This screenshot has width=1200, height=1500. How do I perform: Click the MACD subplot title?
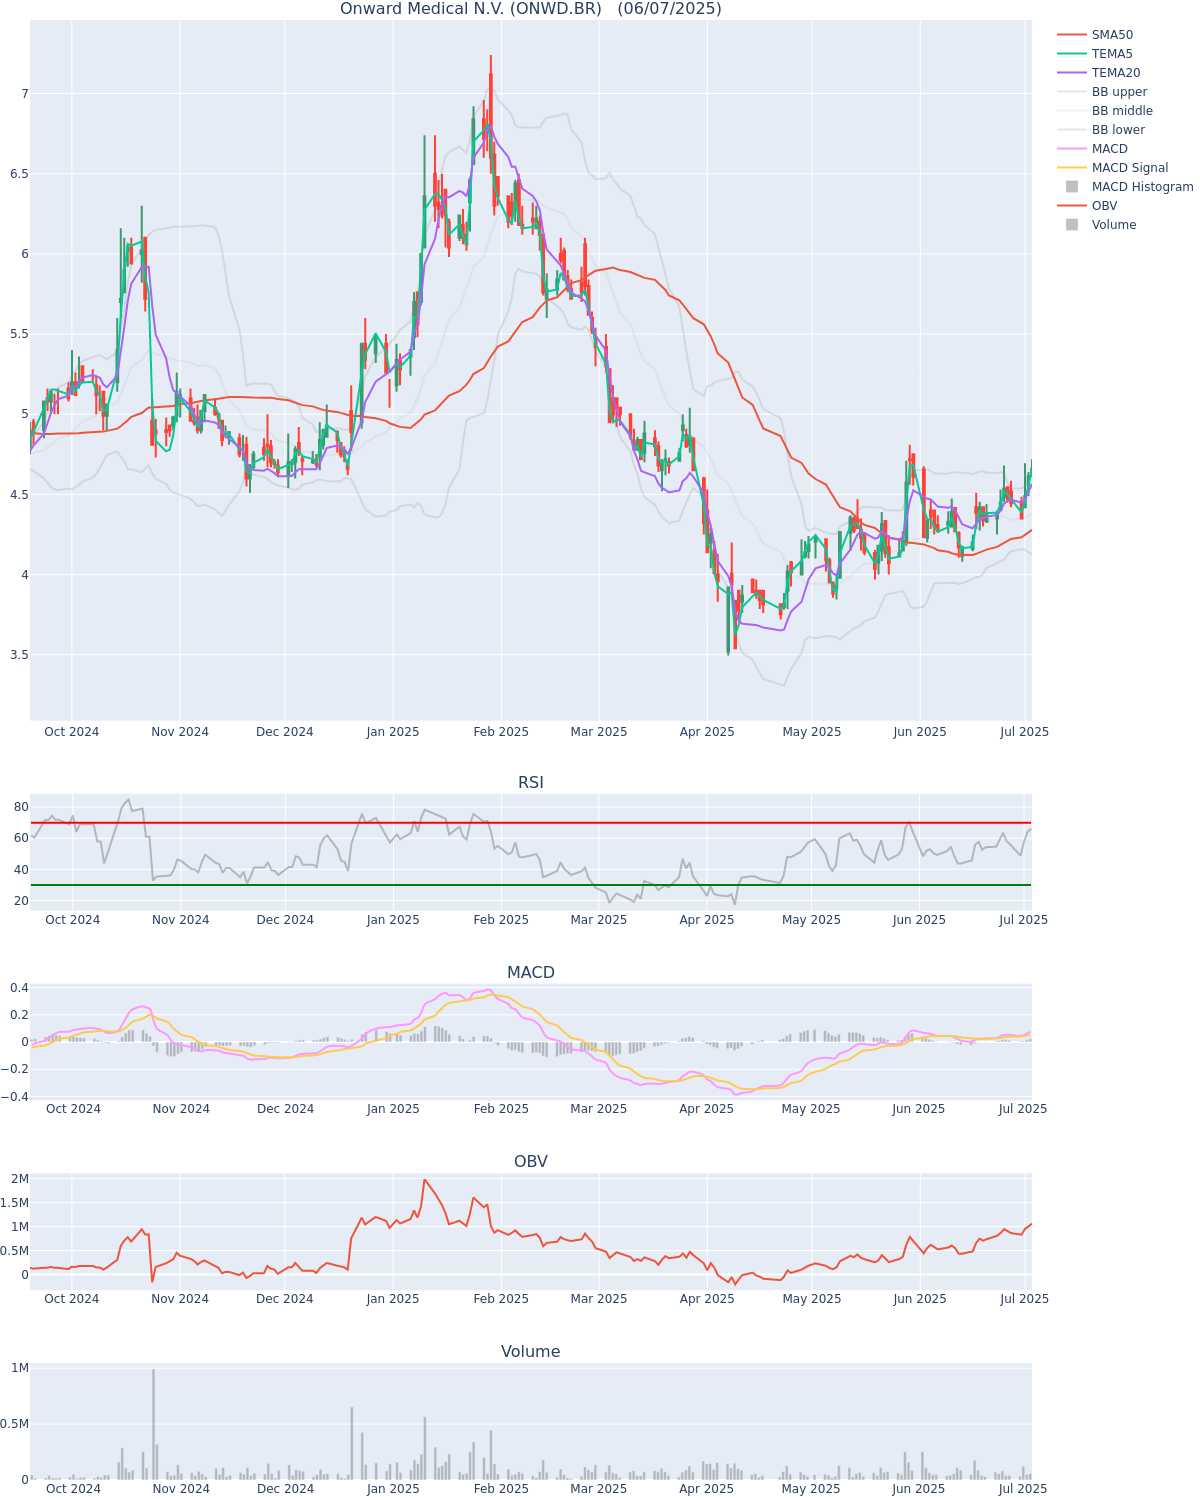[531, 973]
